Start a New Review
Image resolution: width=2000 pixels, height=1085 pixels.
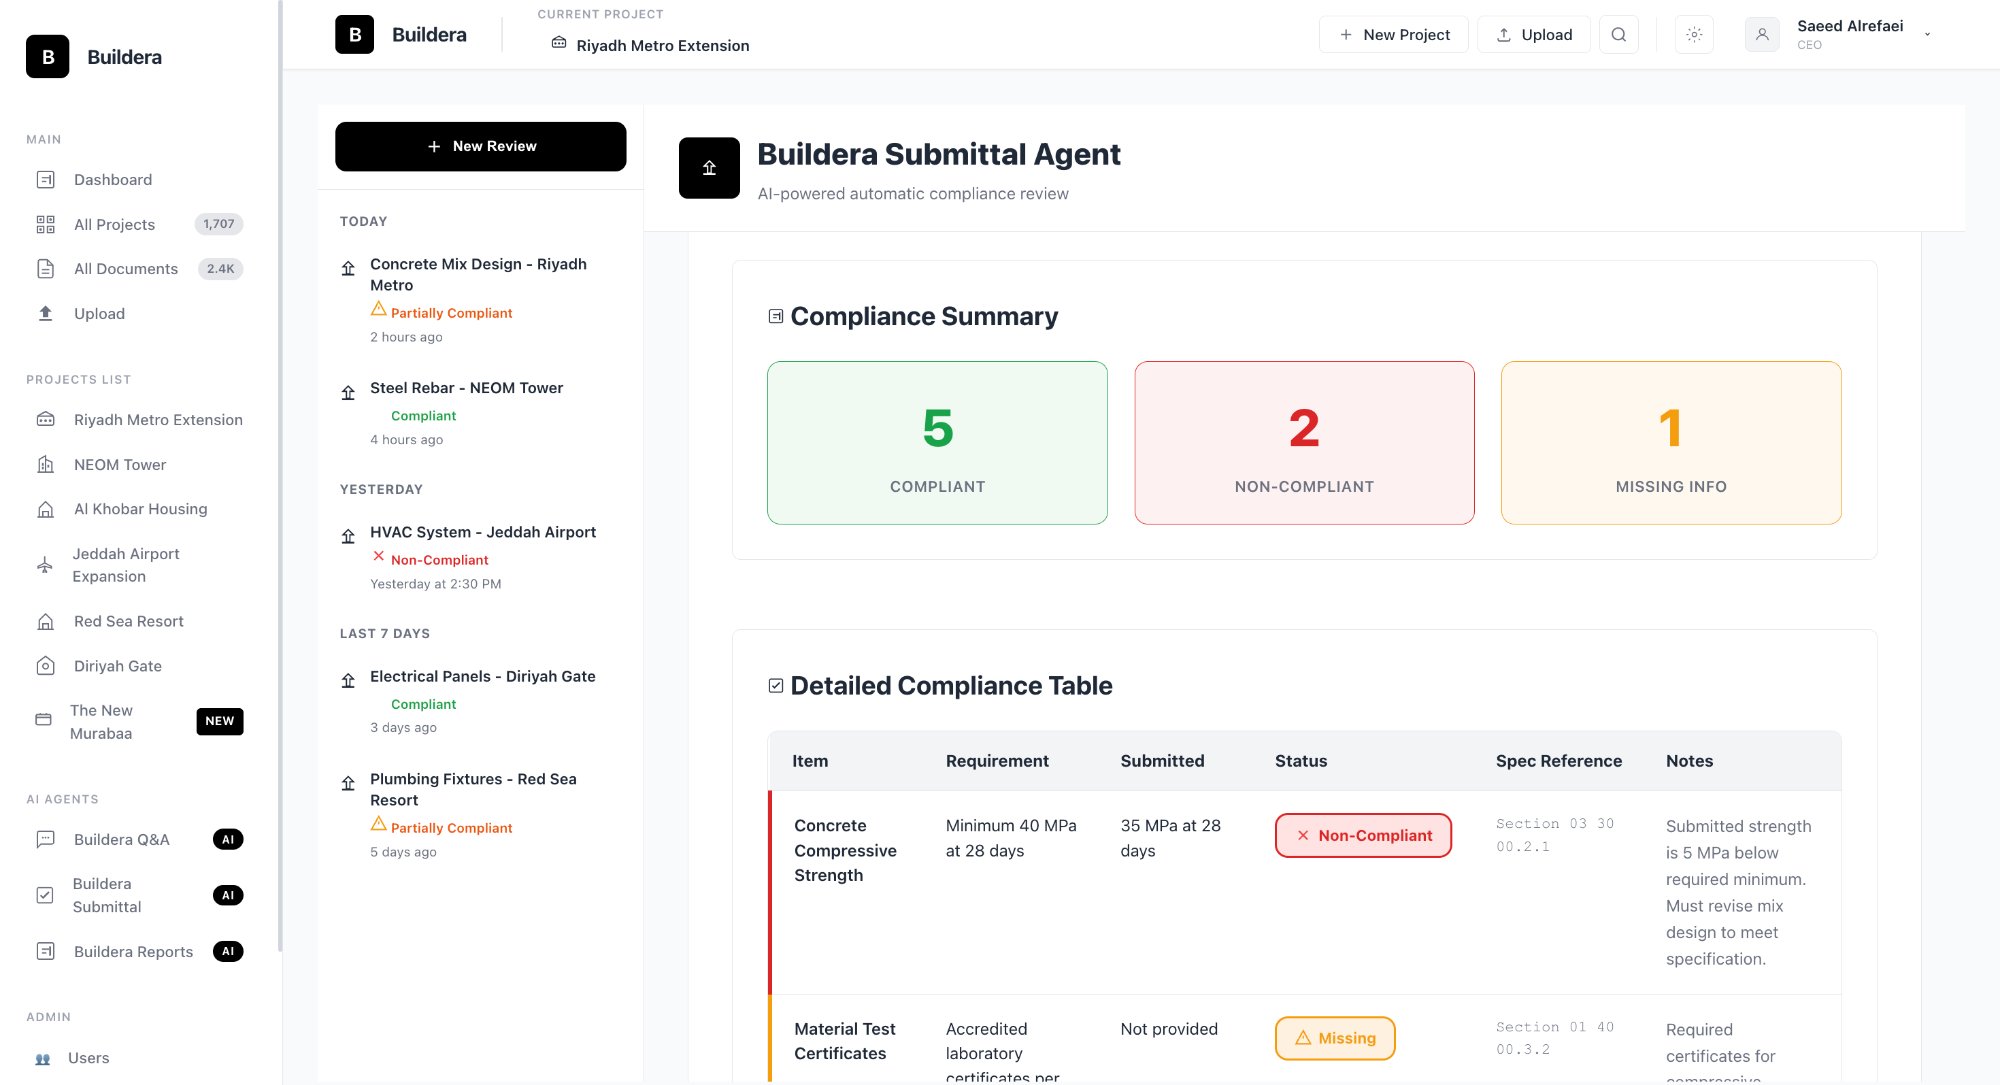pyautogui.click(x=481, y=145)
